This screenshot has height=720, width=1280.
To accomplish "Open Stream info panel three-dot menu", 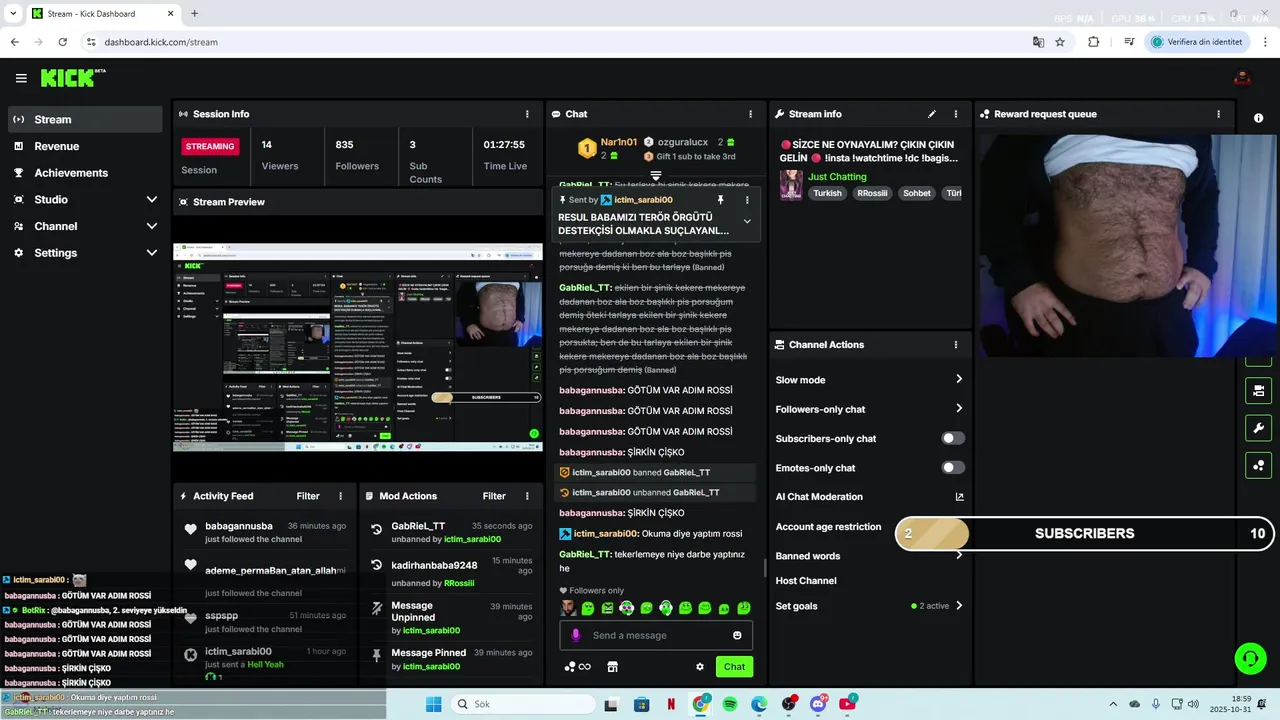I will [955, 114].
